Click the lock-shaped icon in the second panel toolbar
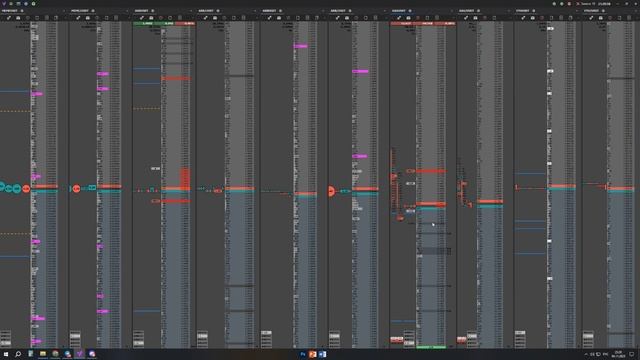 [87, 18]
